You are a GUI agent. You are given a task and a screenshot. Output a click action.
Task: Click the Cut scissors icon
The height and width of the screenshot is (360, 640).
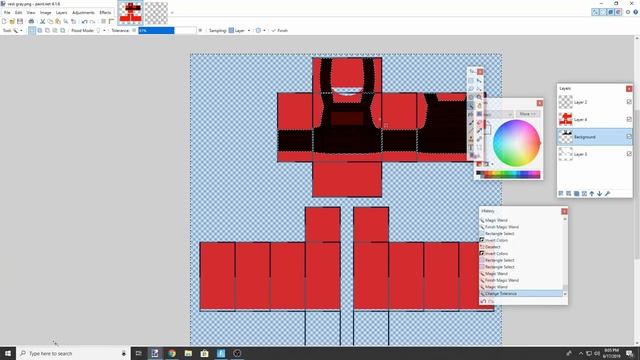tap(42, 21)
